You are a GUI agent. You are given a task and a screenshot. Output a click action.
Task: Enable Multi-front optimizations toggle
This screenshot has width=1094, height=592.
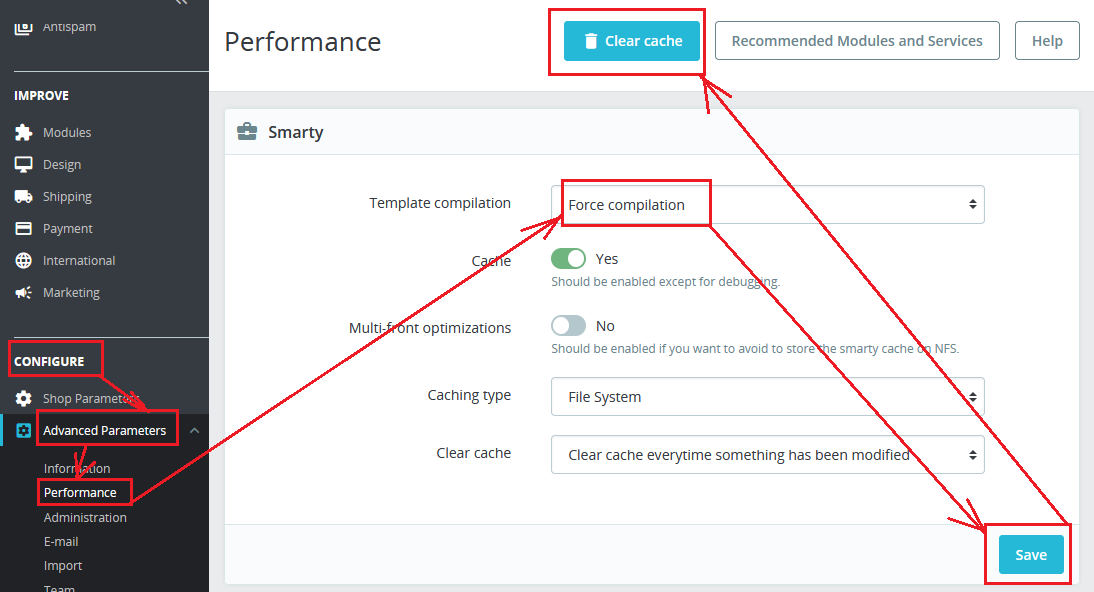568,326
